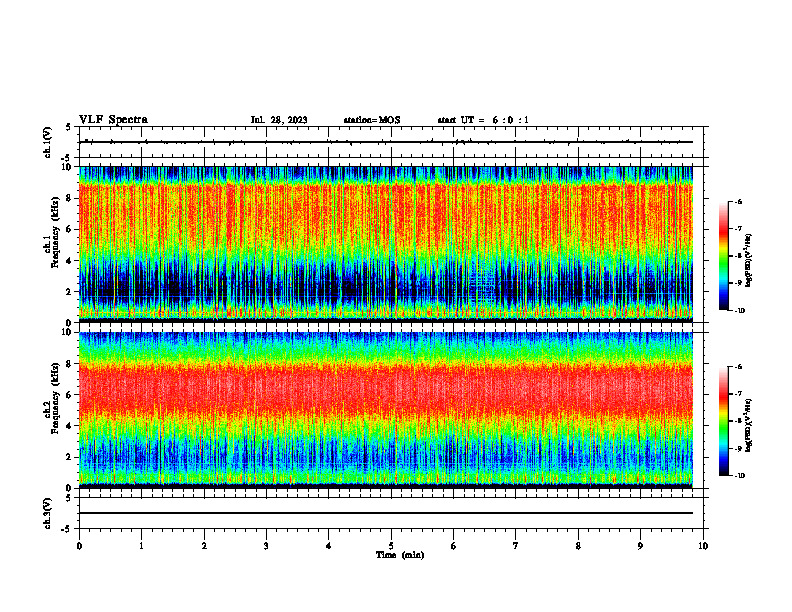Click inside the ch.2 spectrogram panel
The width and height of the screenshot is (792, 612).
(386, 410)
